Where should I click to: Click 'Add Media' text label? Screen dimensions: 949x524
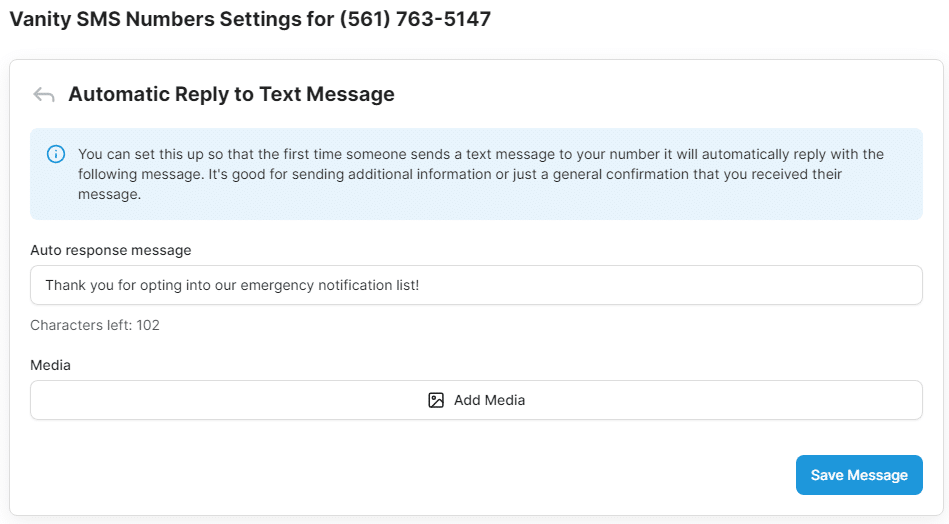pyautogui.click(x=489, y=400)
